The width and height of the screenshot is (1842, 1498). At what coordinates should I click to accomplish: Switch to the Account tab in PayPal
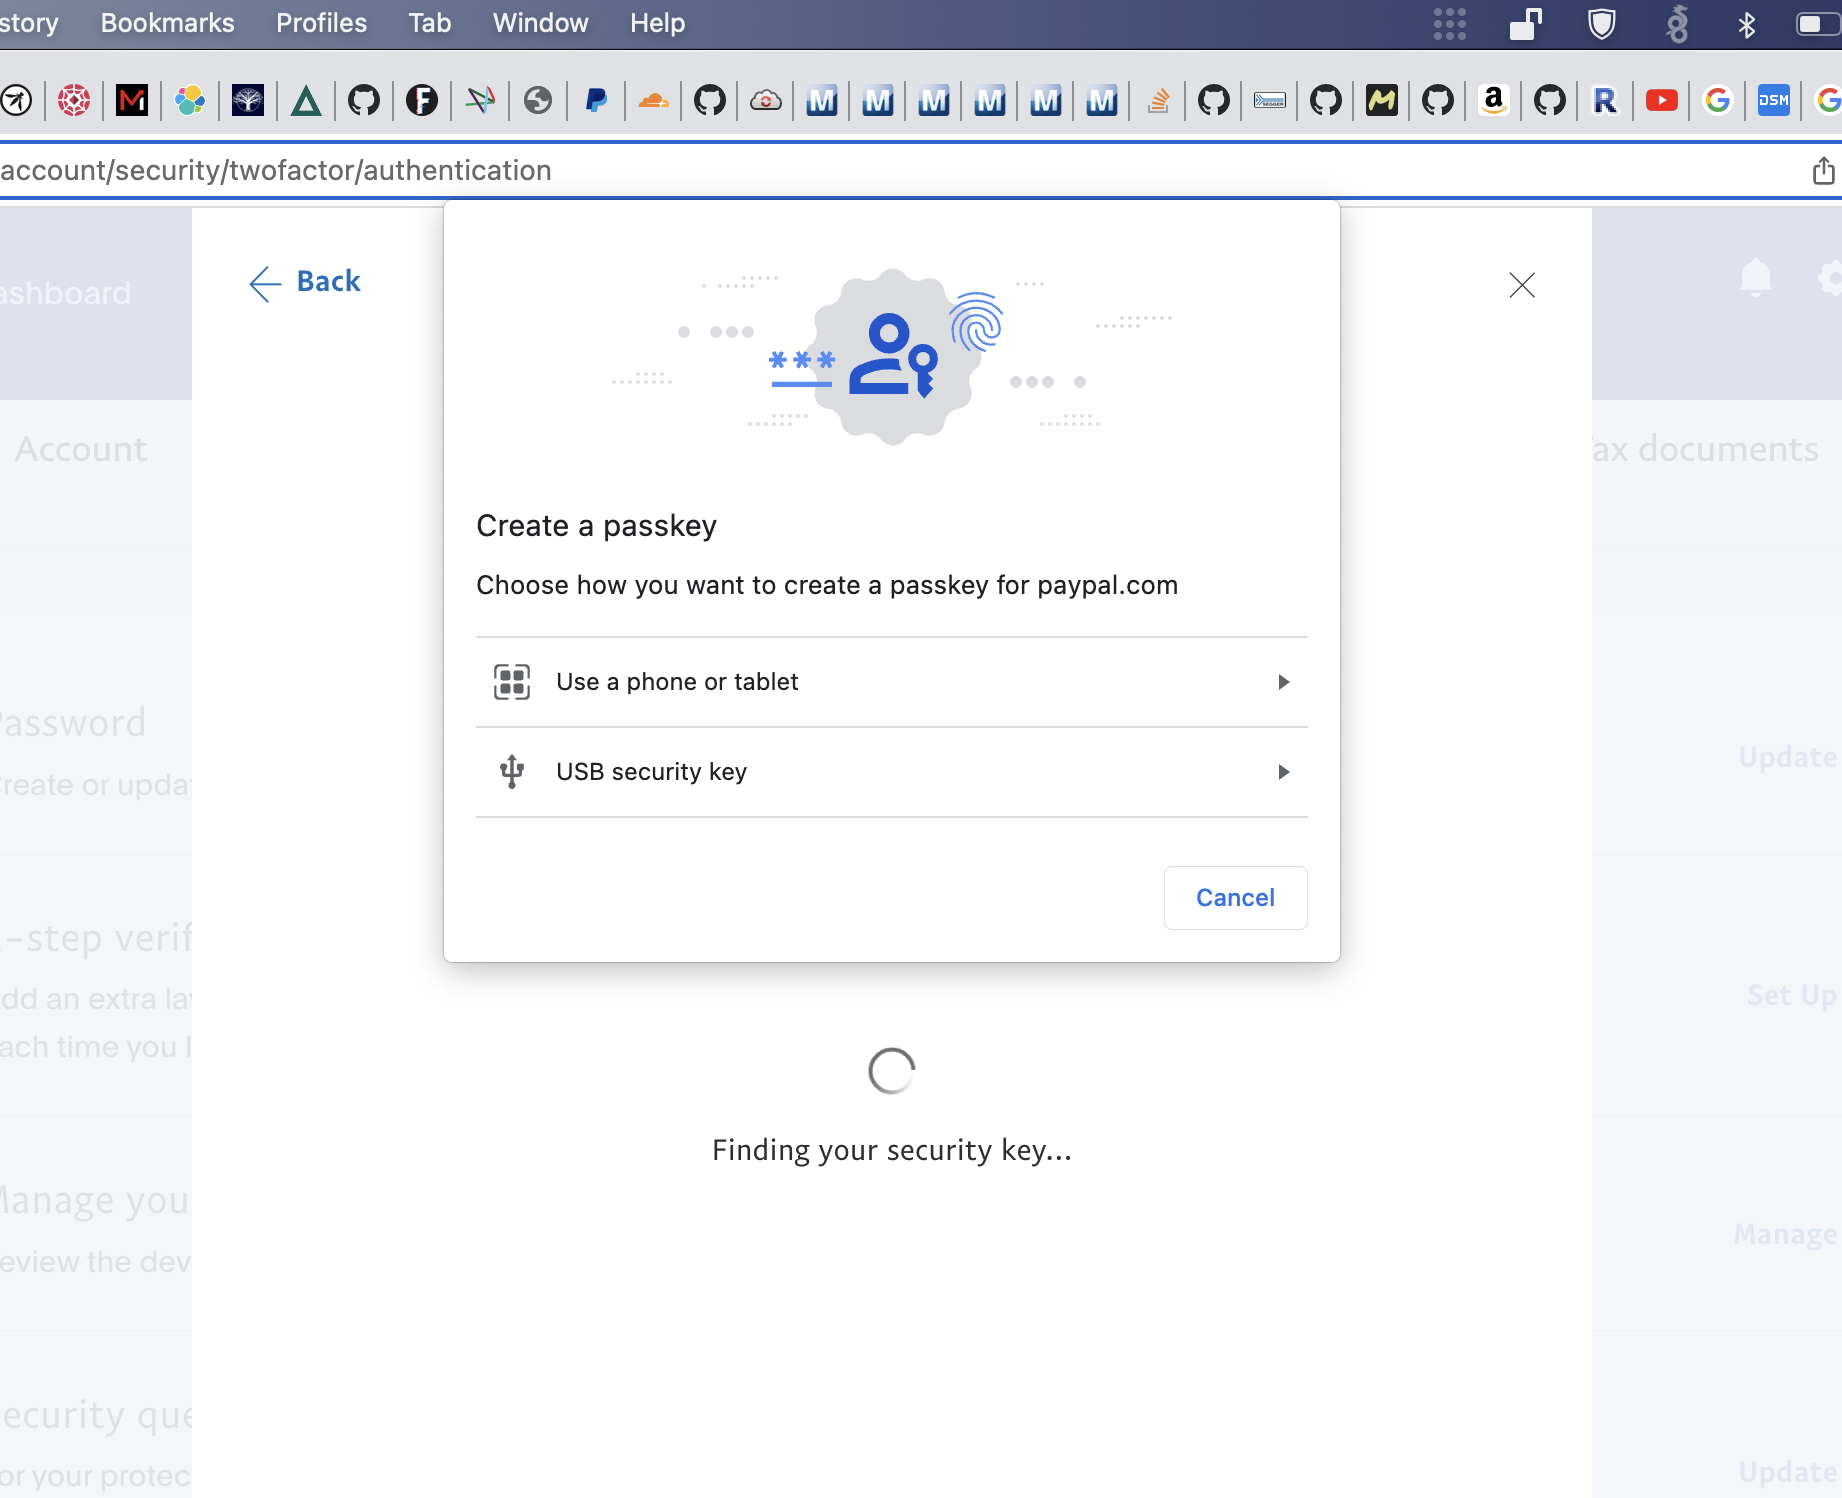coord(82,449)
